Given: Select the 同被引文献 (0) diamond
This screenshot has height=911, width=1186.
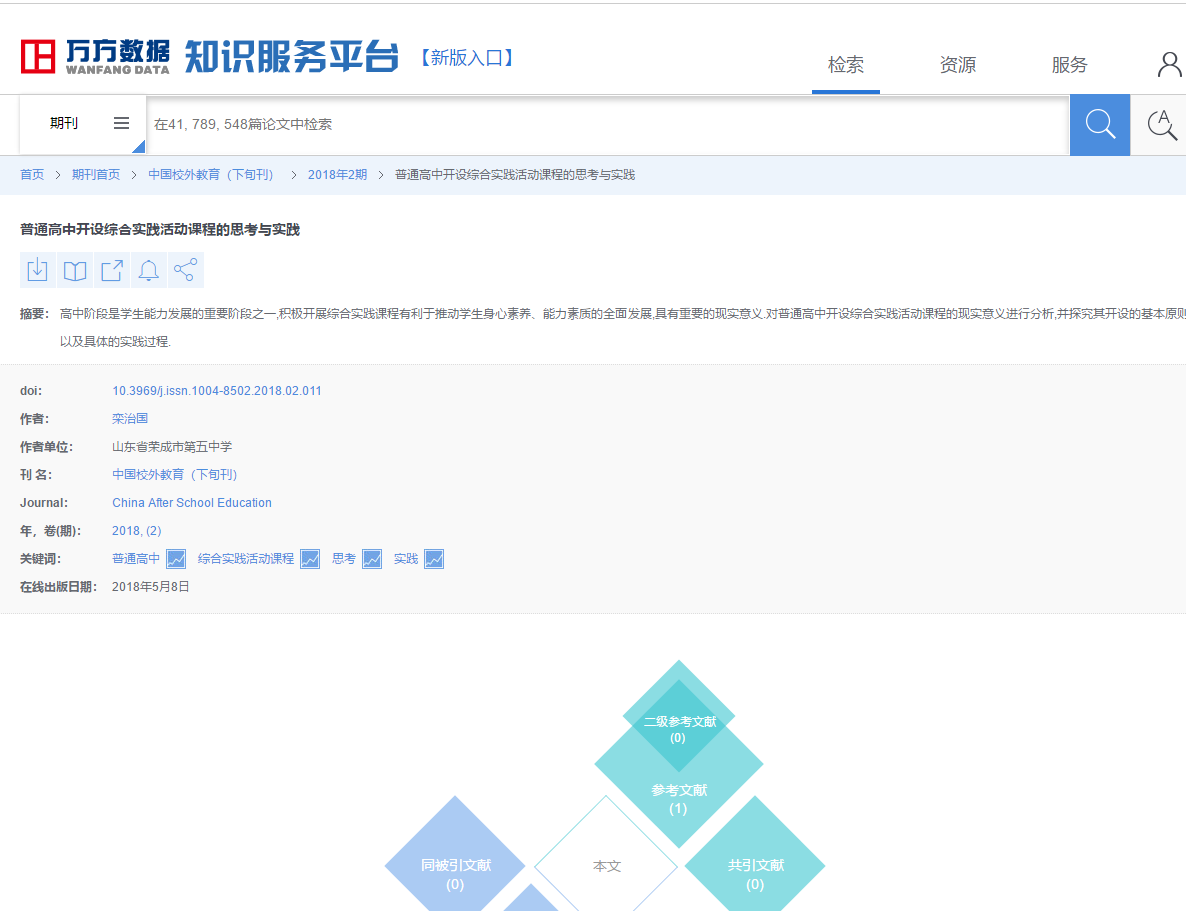Looking at the screenshot, I should point(455,866).
